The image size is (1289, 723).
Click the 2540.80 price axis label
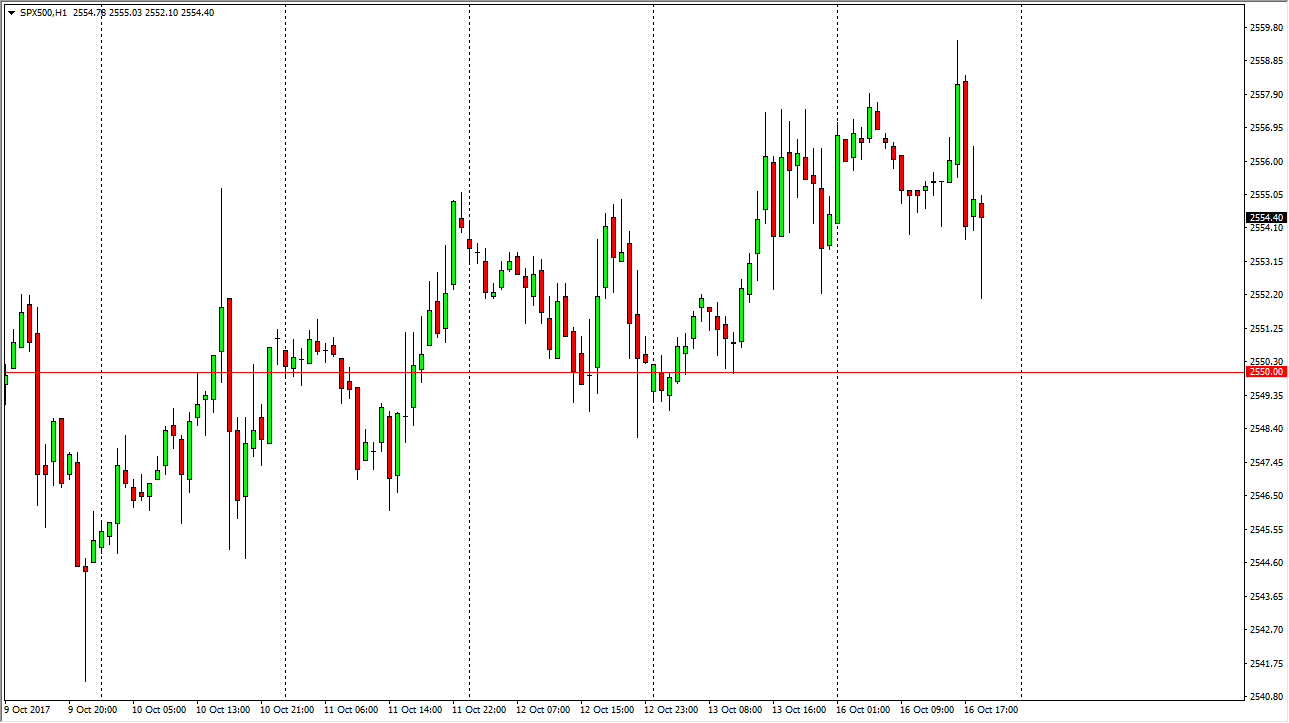coord(1264,696)
